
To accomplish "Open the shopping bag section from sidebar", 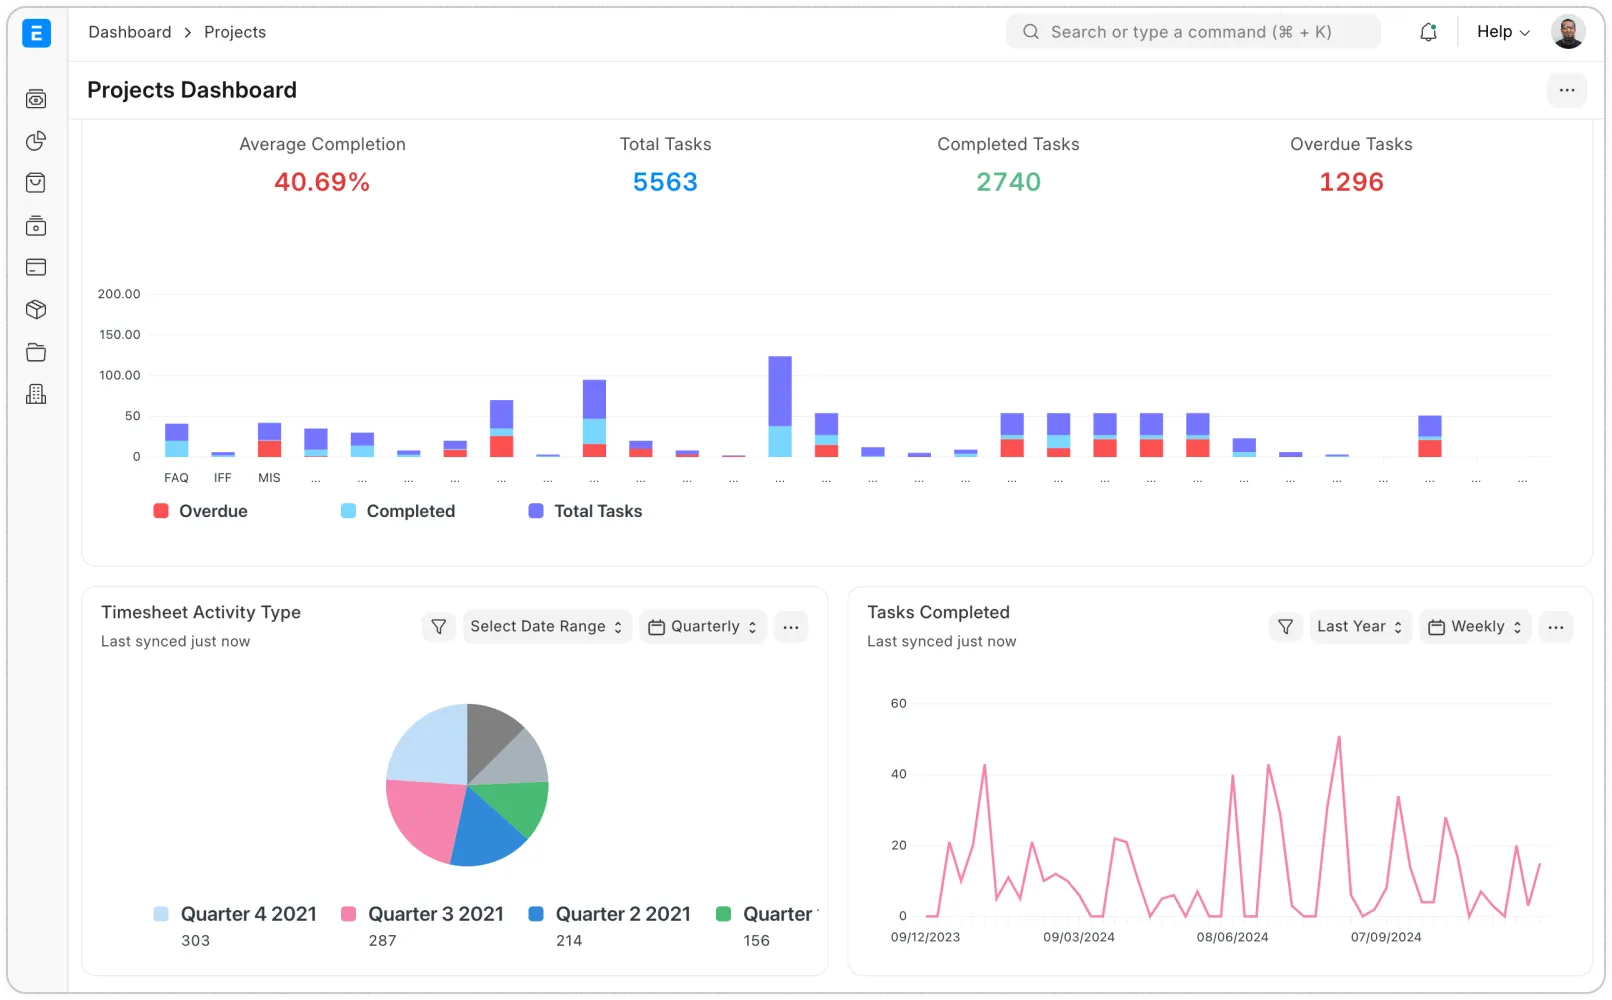I will click(35, 183).
